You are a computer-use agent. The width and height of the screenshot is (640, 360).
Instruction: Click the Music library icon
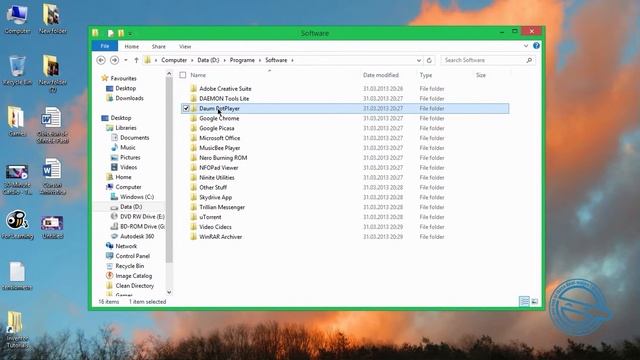point(114,147)
